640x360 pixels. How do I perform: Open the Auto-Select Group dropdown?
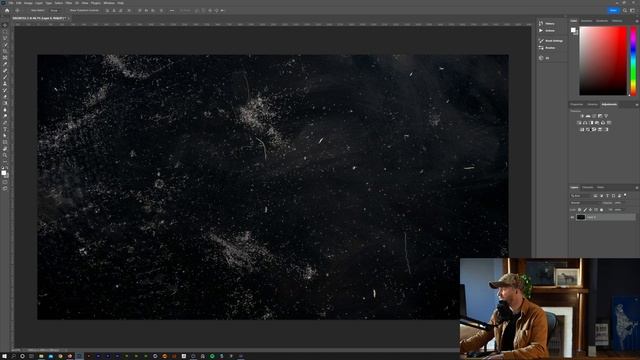[54, 10]
